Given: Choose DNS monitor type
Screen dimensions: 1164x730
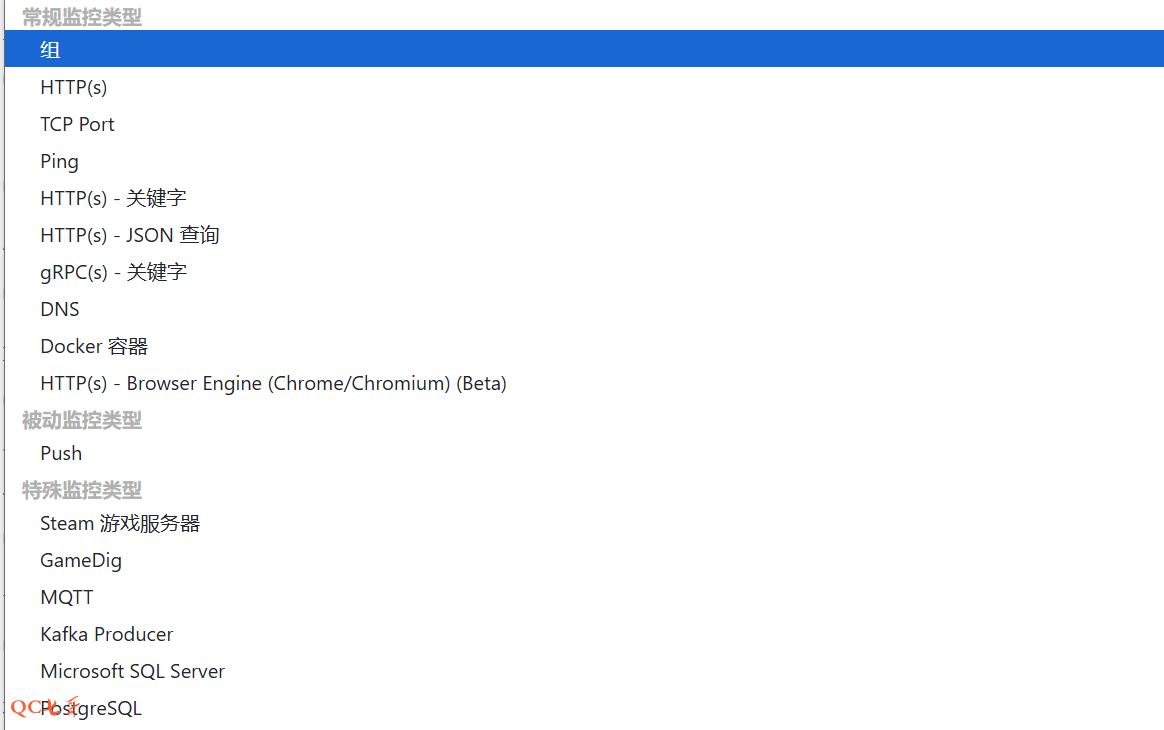Looking at the screenshot, I should (60, 309).
